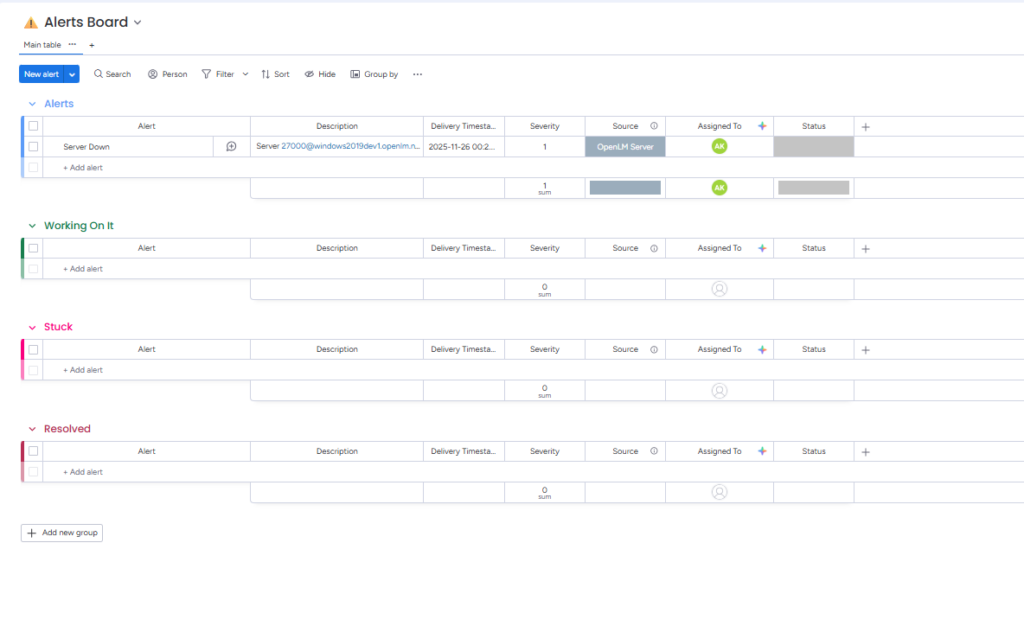Open the Sort options
This screenshot has height=626, width=1024.
tap(275, 74)
